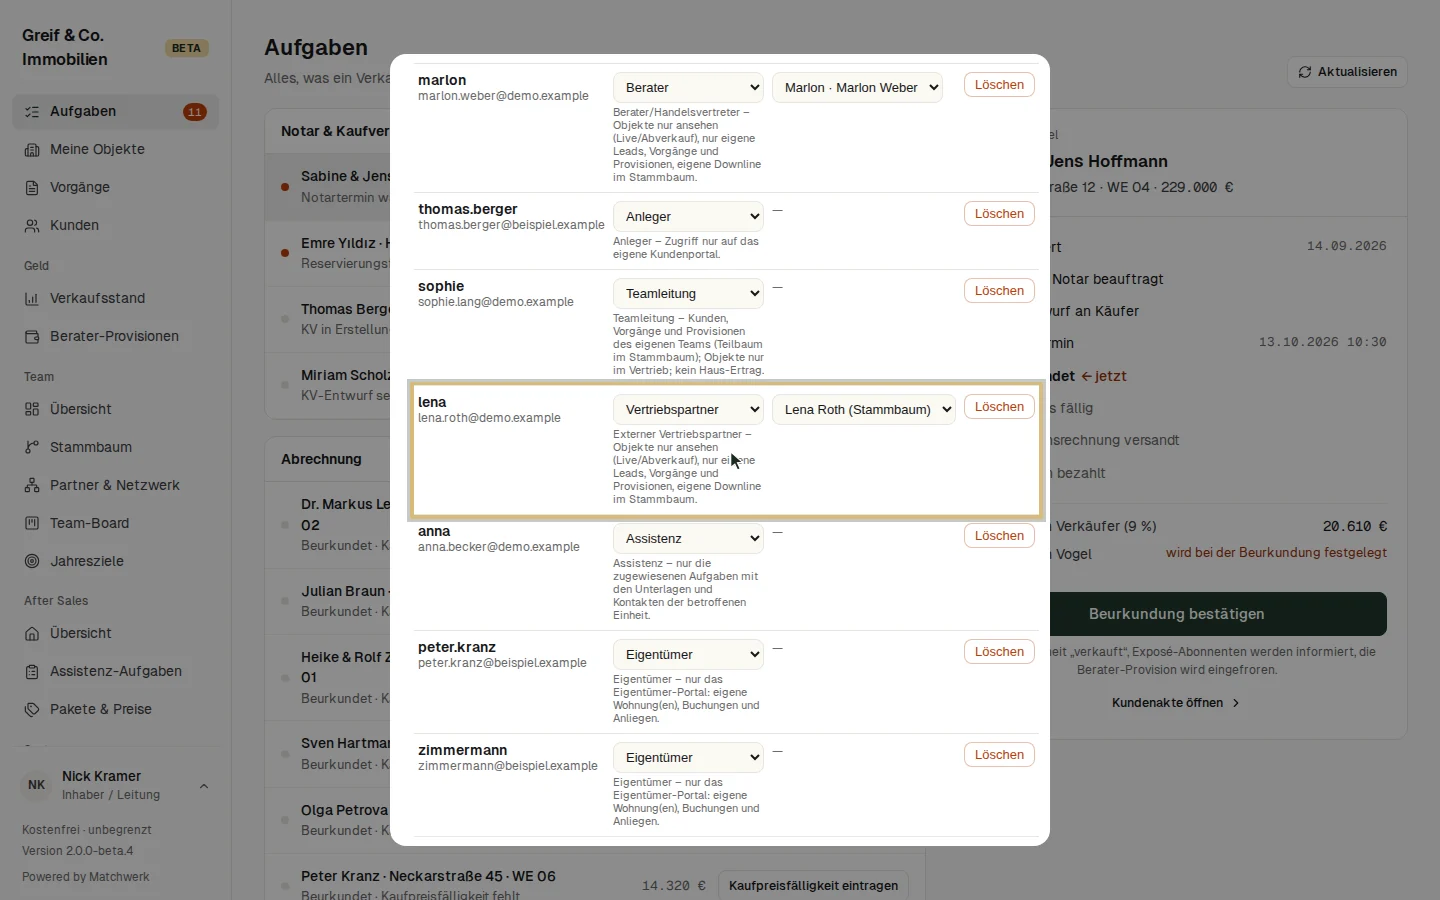The width and height of the screenshot is (1440, 900).
Task: Click the Team-Board icon
Action: [x=32, y=524]
